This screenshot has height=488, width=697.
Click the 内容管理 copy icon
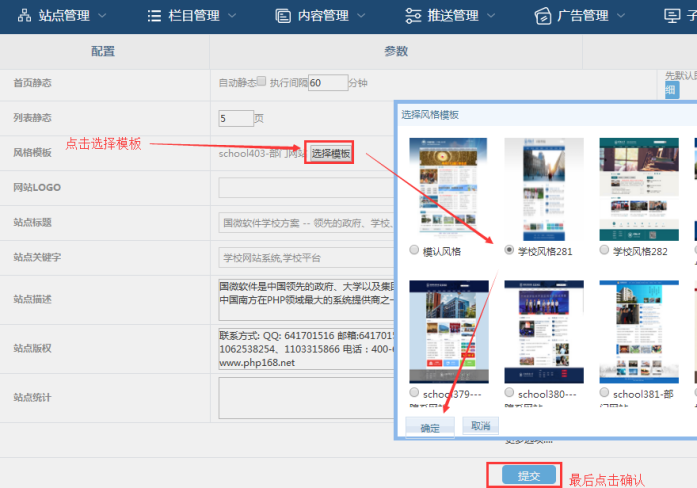[x=281, y=16]
